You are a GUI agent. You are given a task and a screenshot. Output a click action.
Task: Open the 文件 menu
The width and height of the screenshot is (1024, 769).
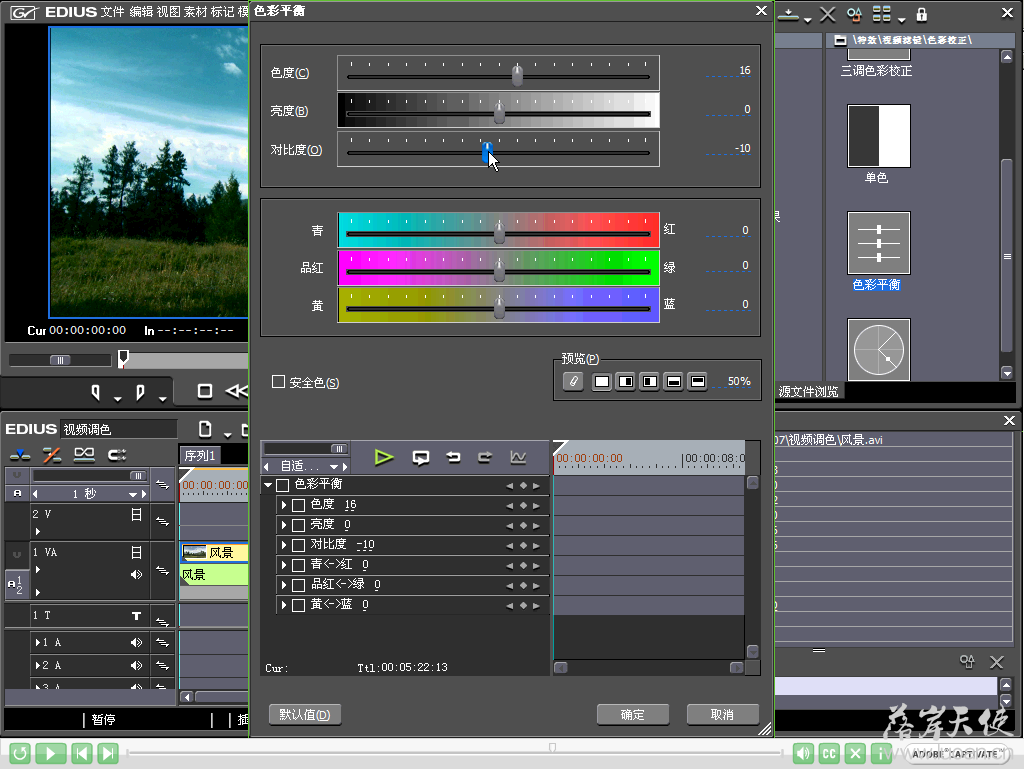(x=112, y=12)
